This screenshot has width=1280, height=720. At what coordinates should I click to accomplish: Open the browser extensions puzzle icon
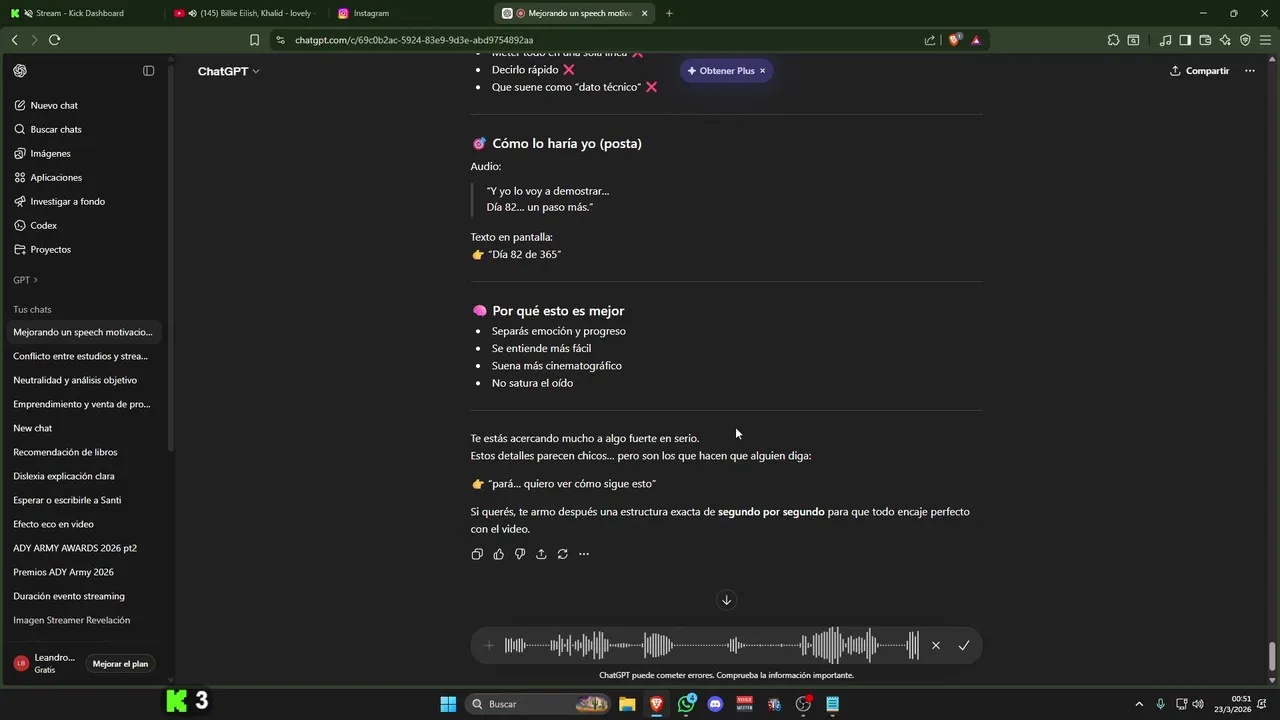coord(1113,40)
